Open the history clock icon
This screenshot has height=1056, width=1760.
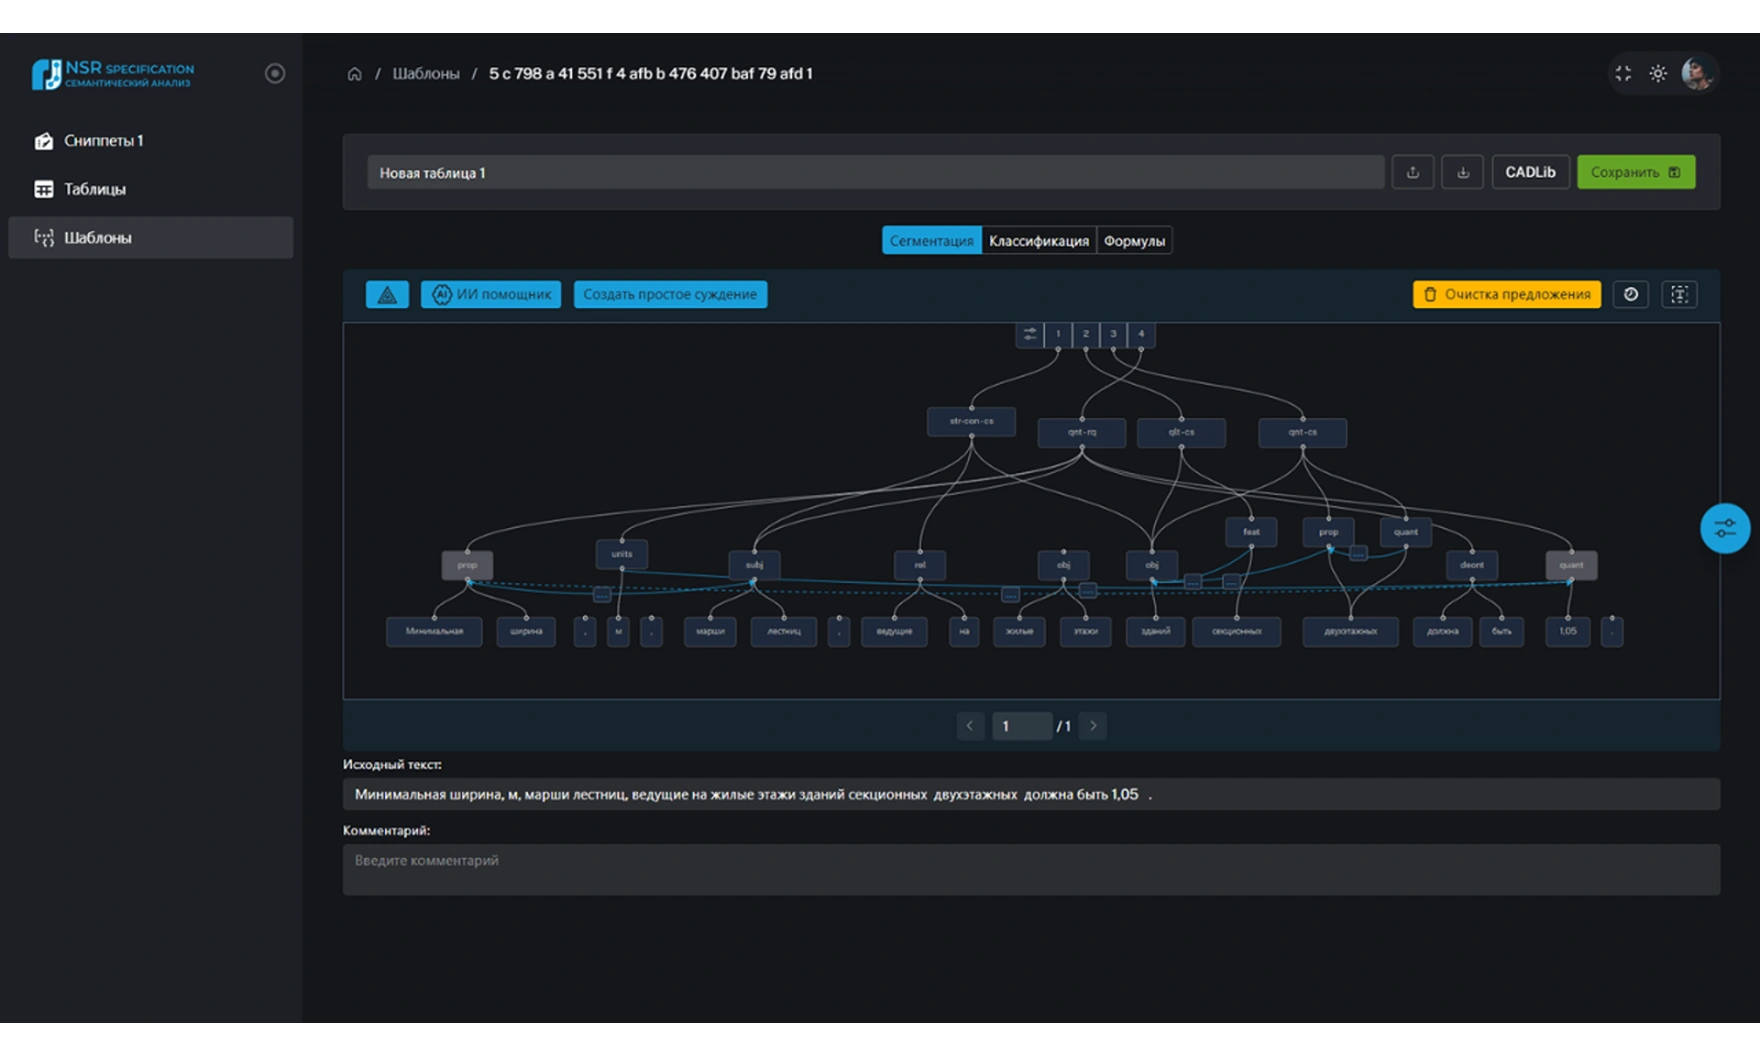pos(1630,294)
